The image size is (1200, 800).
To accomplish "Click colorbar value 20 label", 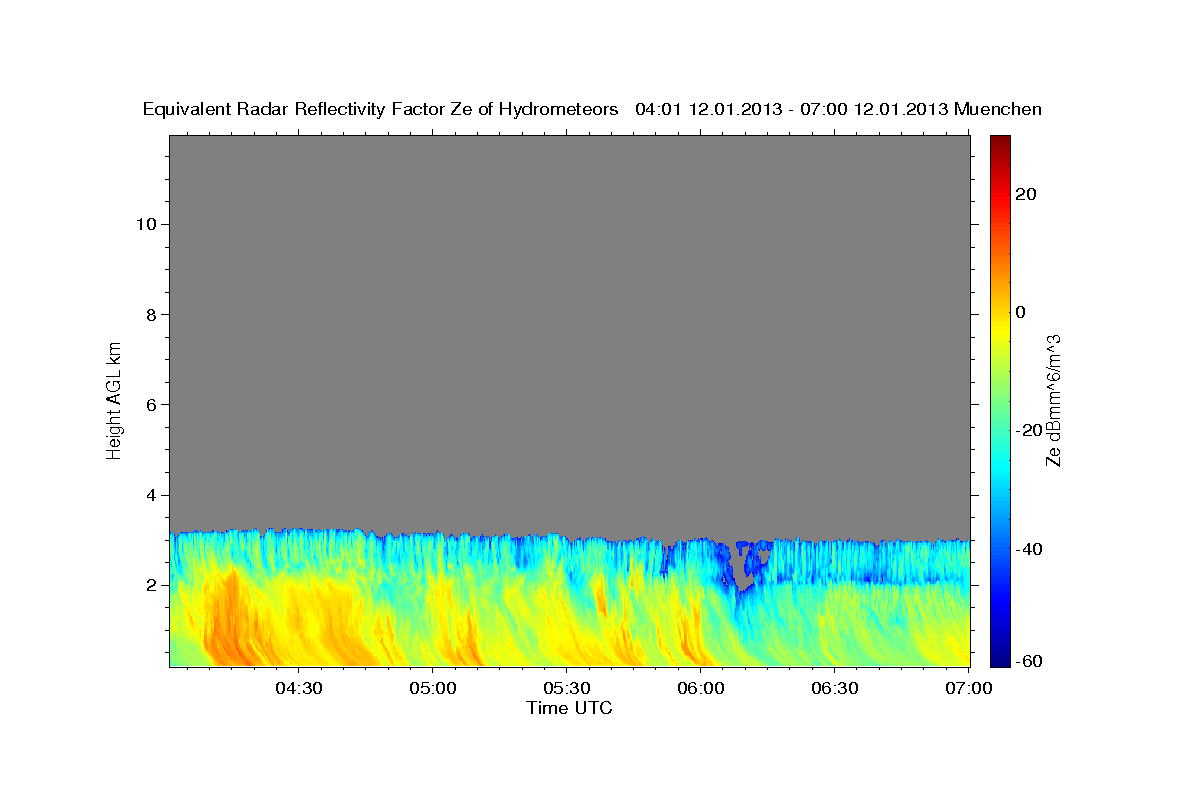I will (1026, 194).
